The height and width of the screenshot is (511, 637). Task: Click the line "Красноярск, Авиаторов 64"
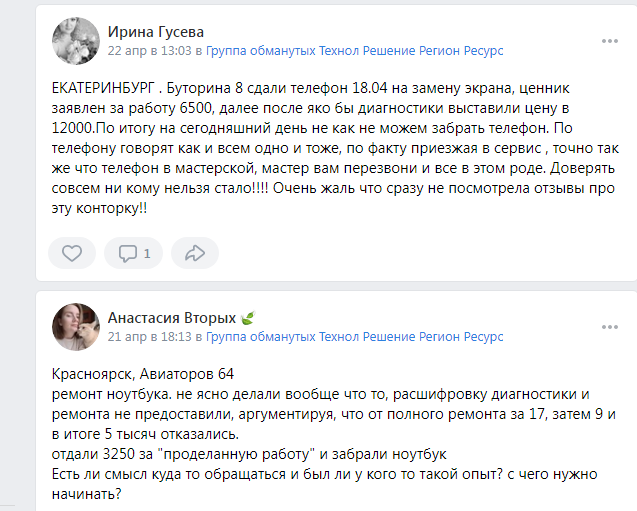142,374
